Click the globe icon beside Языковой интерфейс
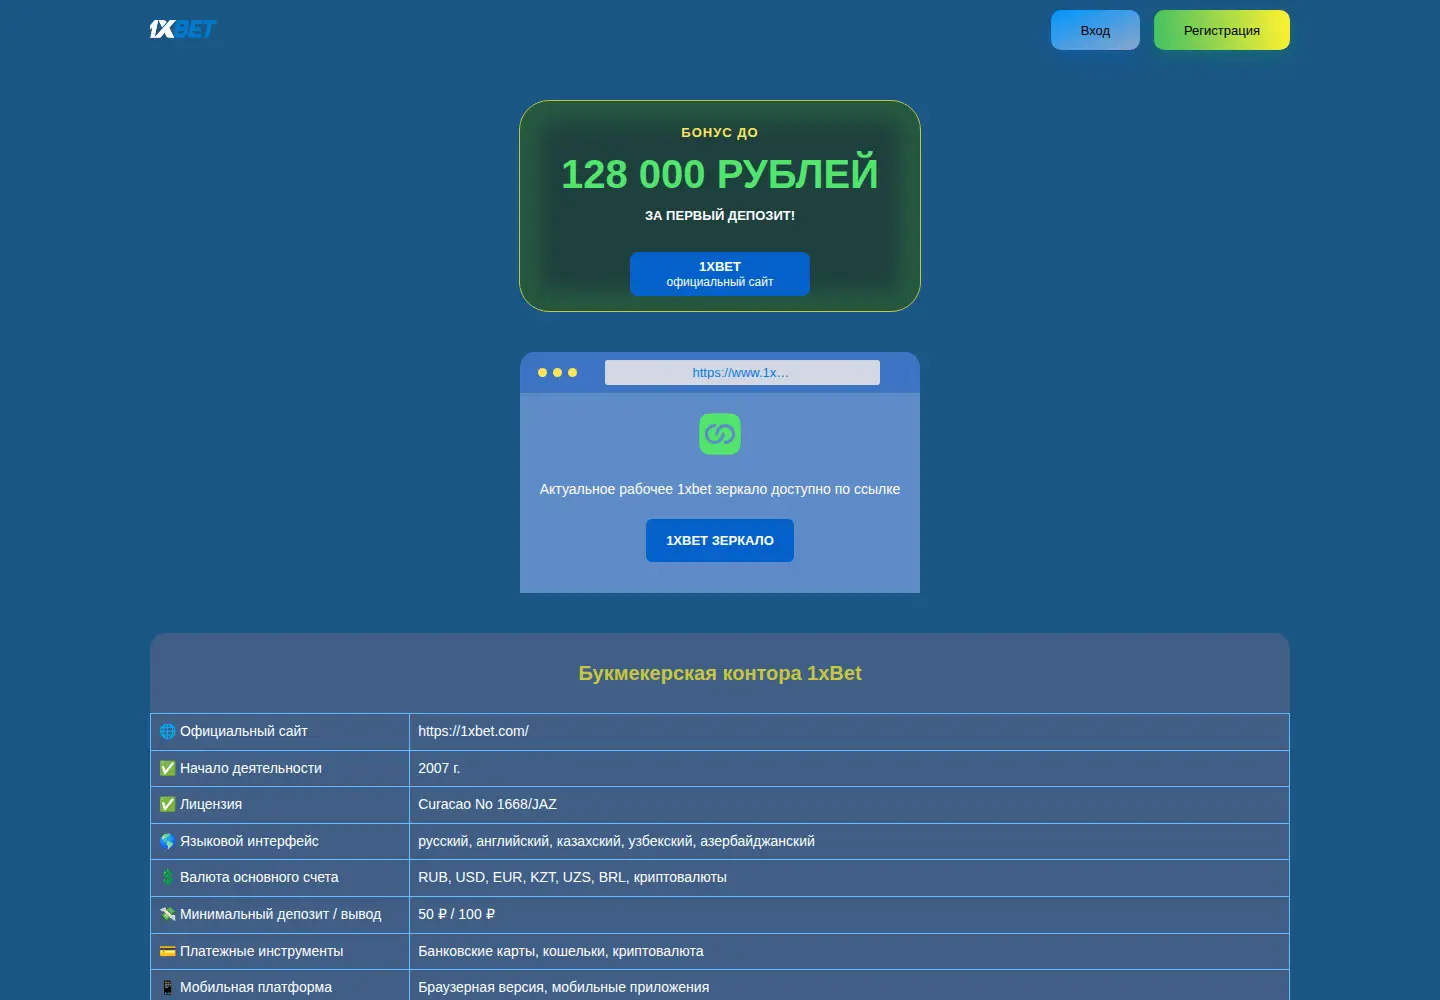This screenshot has width=1440, height=1000. [168, 841]
